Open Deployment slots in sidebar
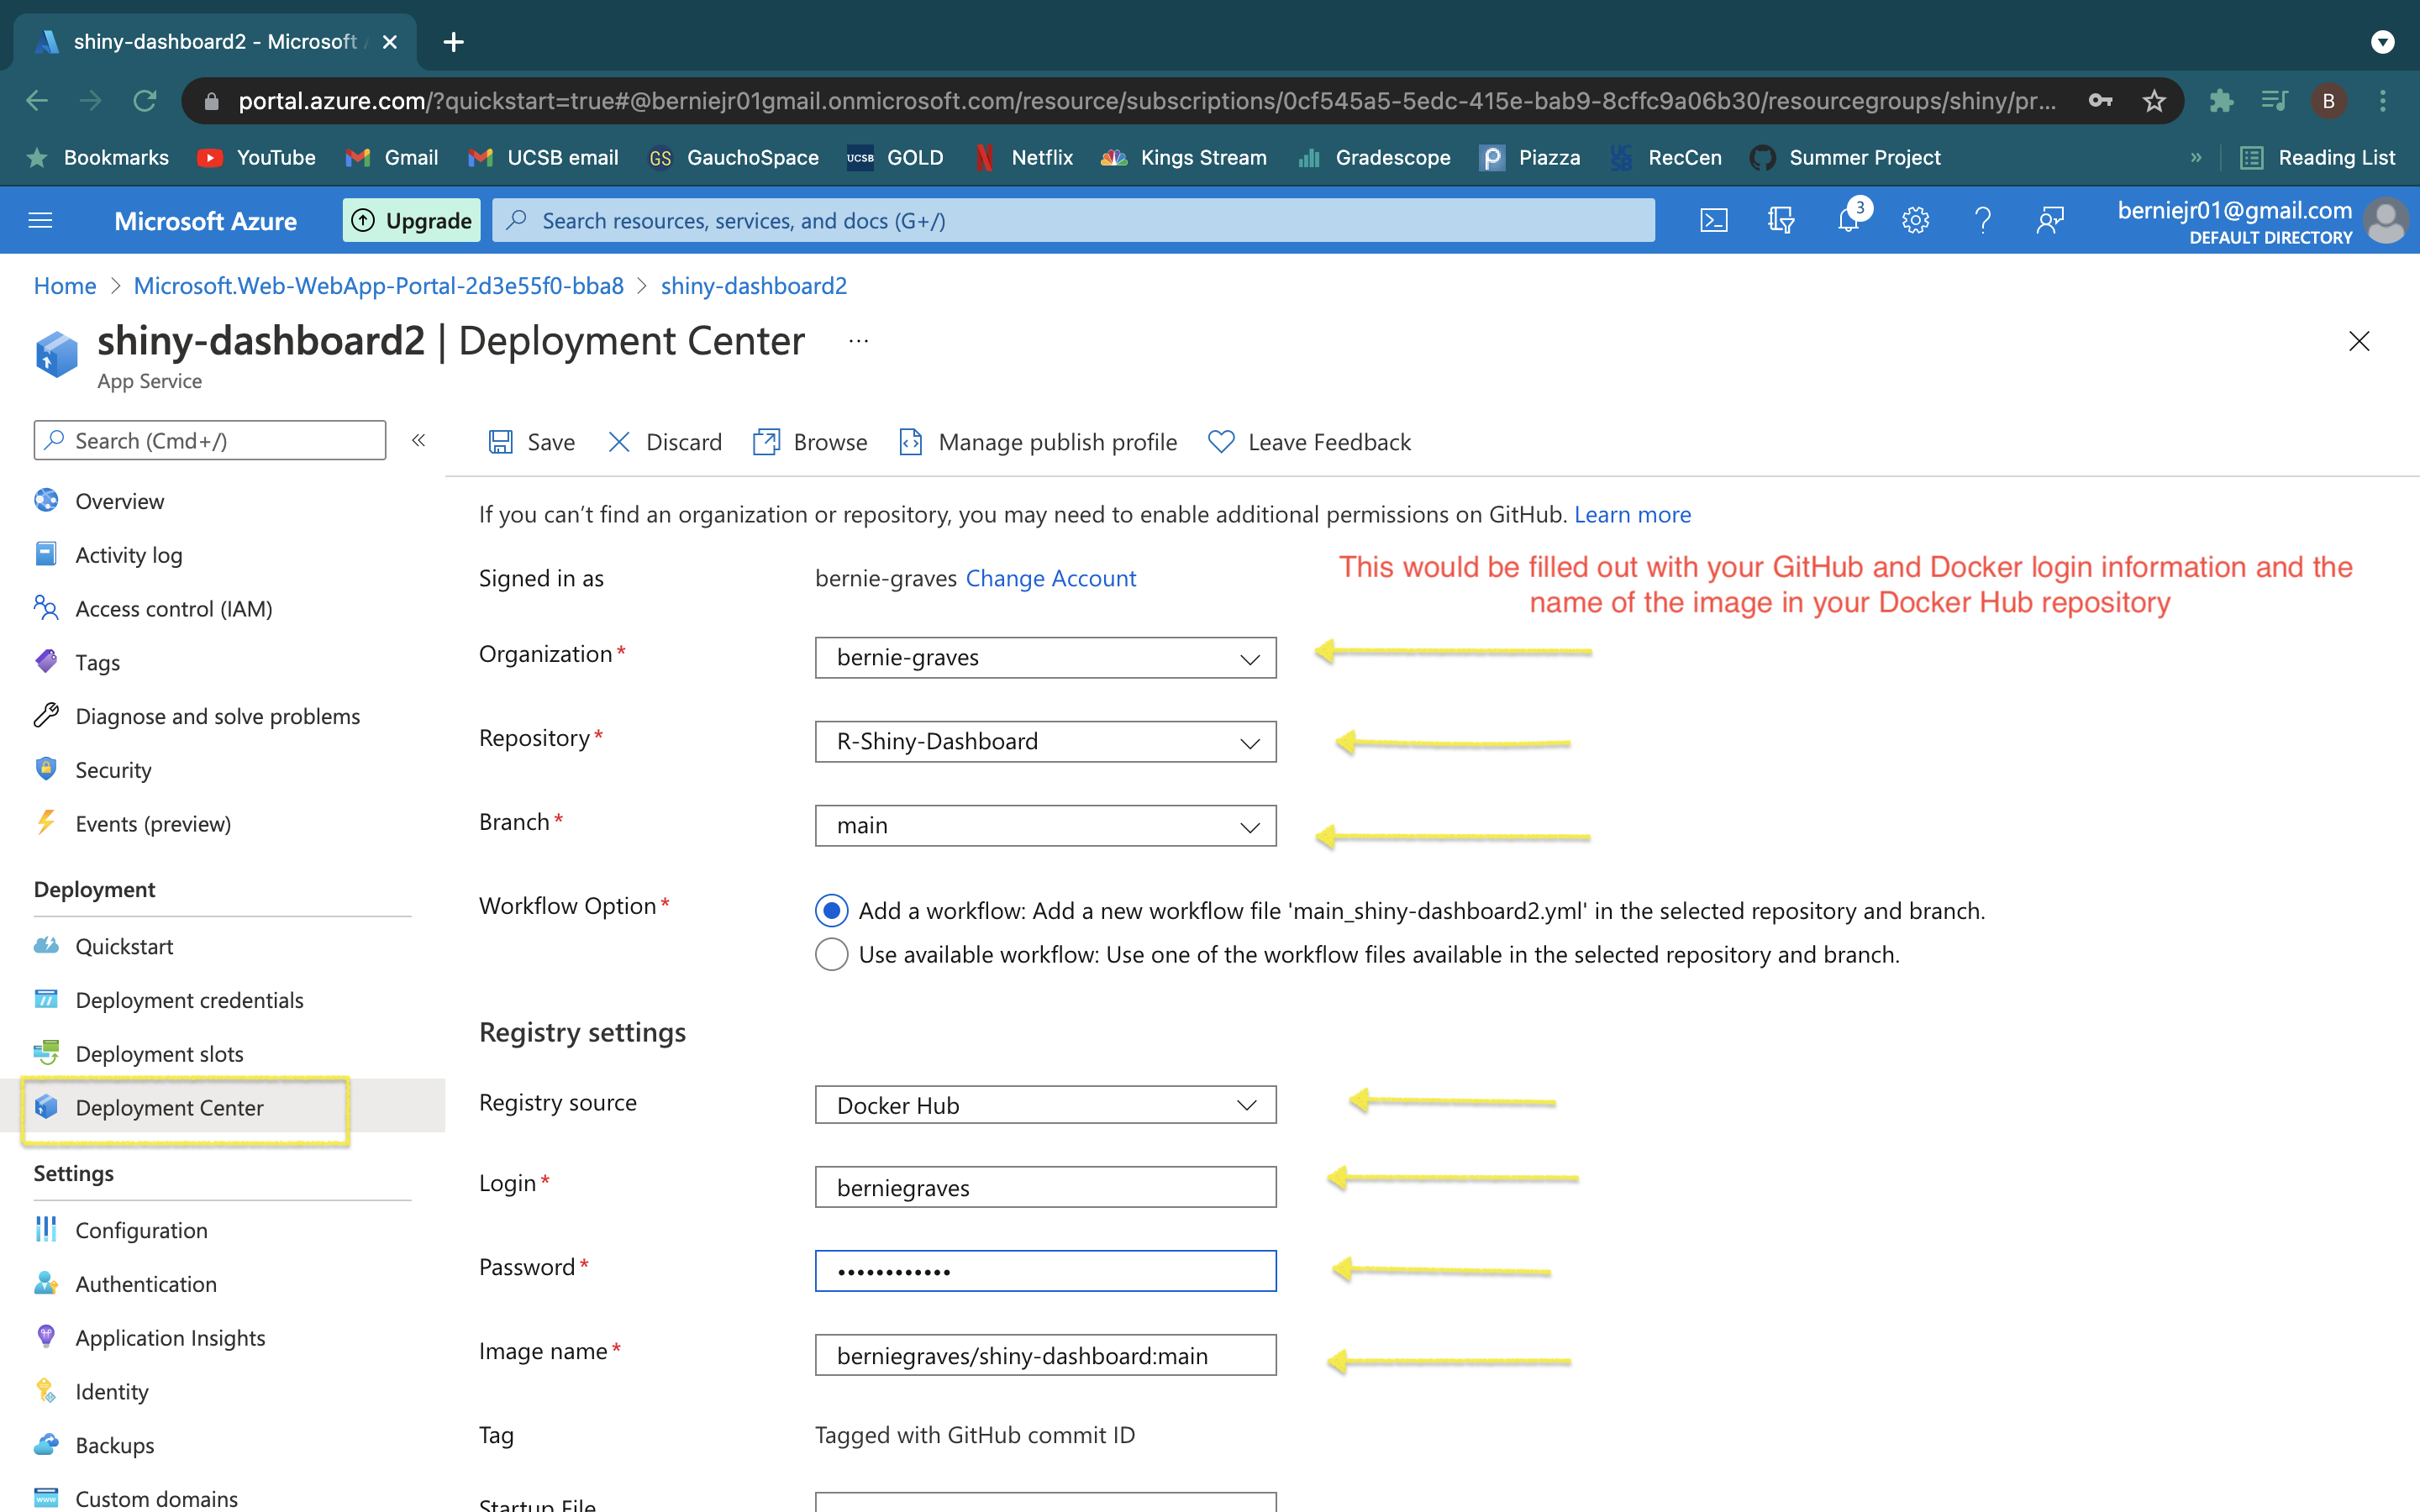This screenshot has height=1512, width=2420. [159, 1054]
